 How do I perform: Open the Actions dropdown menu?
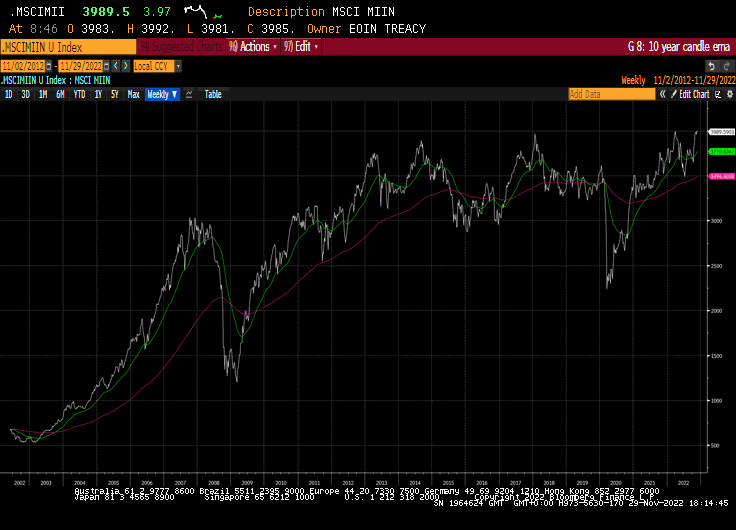coord(253,46)
